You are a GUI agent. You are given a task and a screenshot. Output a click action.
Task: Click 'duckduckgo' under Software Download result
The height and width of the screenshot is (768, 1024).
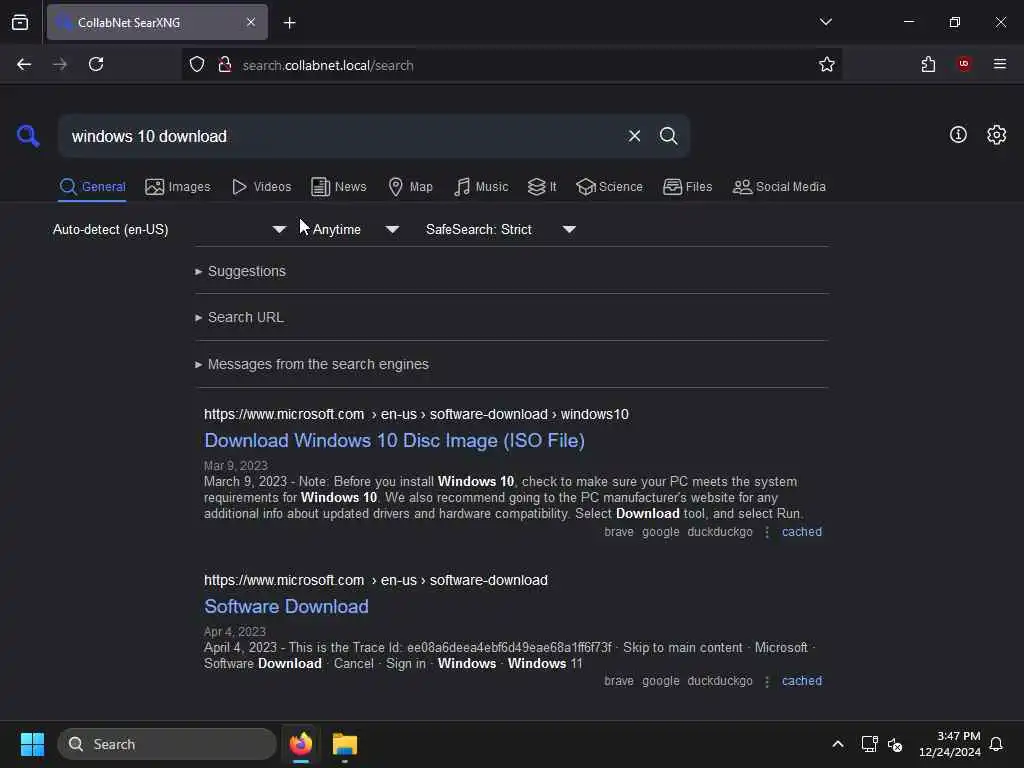[720, 680]
